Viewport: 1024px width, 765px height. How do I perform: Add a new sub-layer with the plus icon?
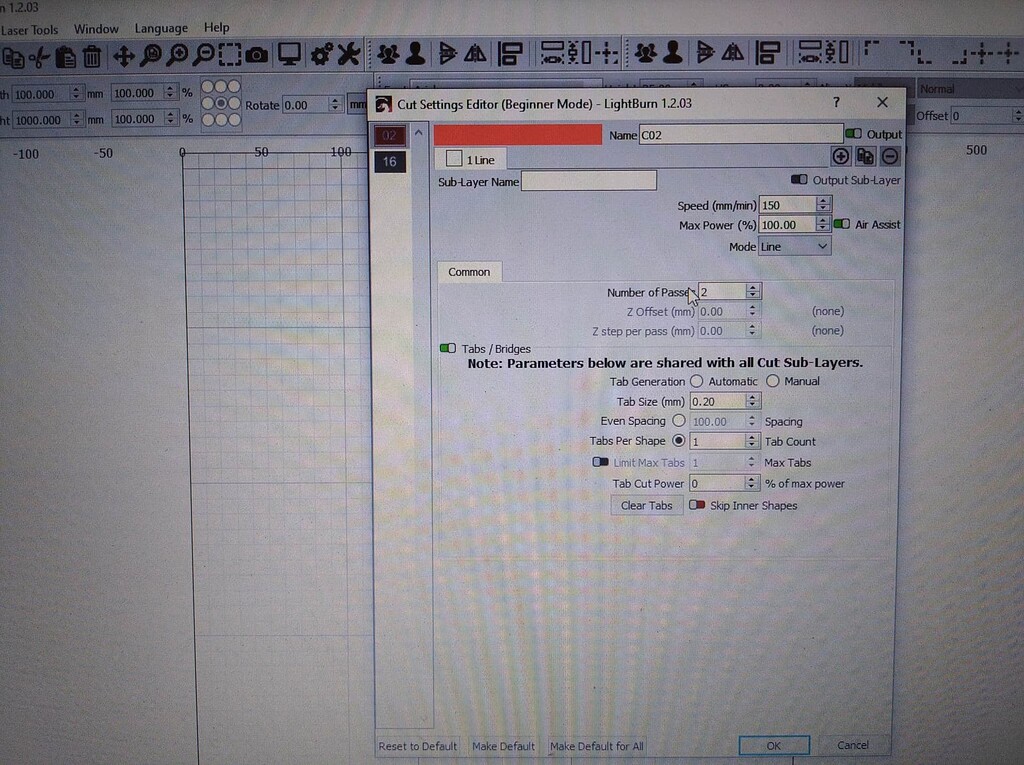tap(841, 156)
